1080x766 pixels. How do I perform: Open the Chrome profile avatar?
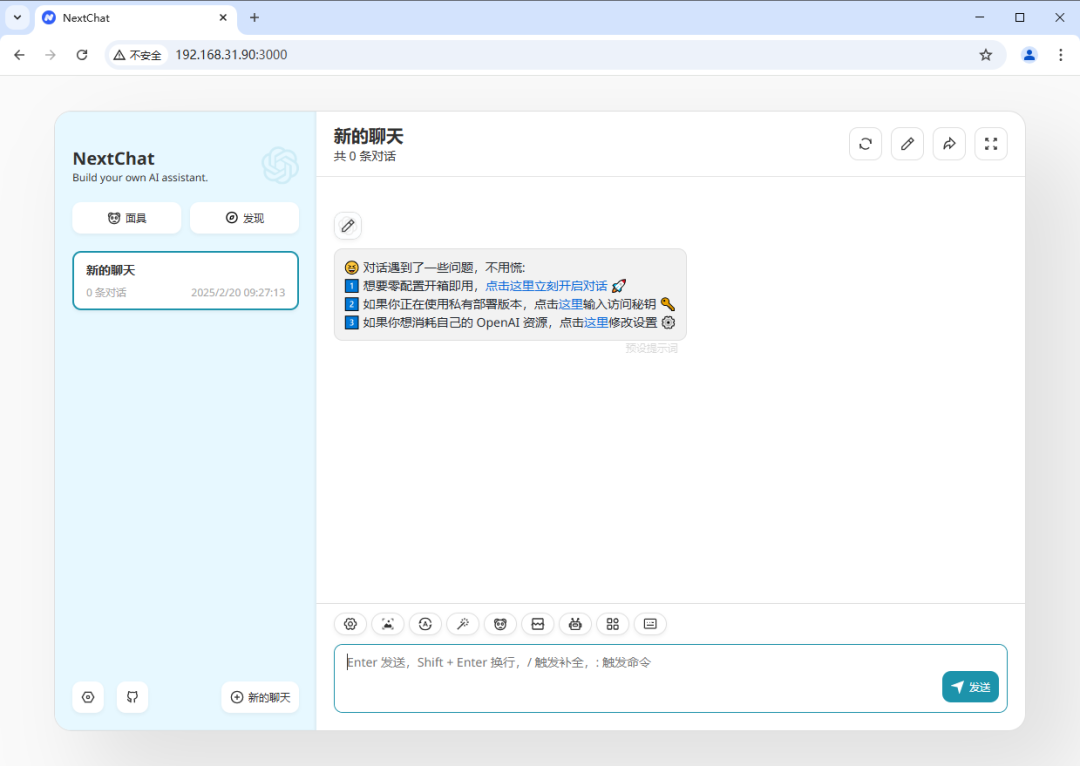click(x=1029, y=55)
